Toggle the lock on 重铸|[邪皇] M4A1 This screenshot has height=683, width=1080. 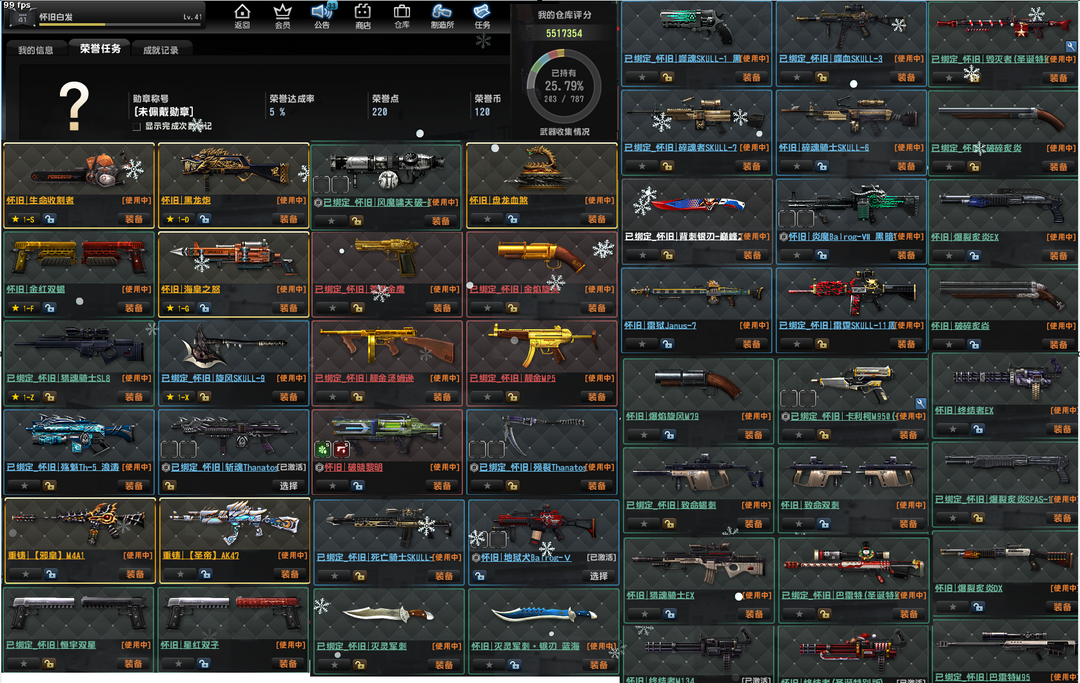51,574
